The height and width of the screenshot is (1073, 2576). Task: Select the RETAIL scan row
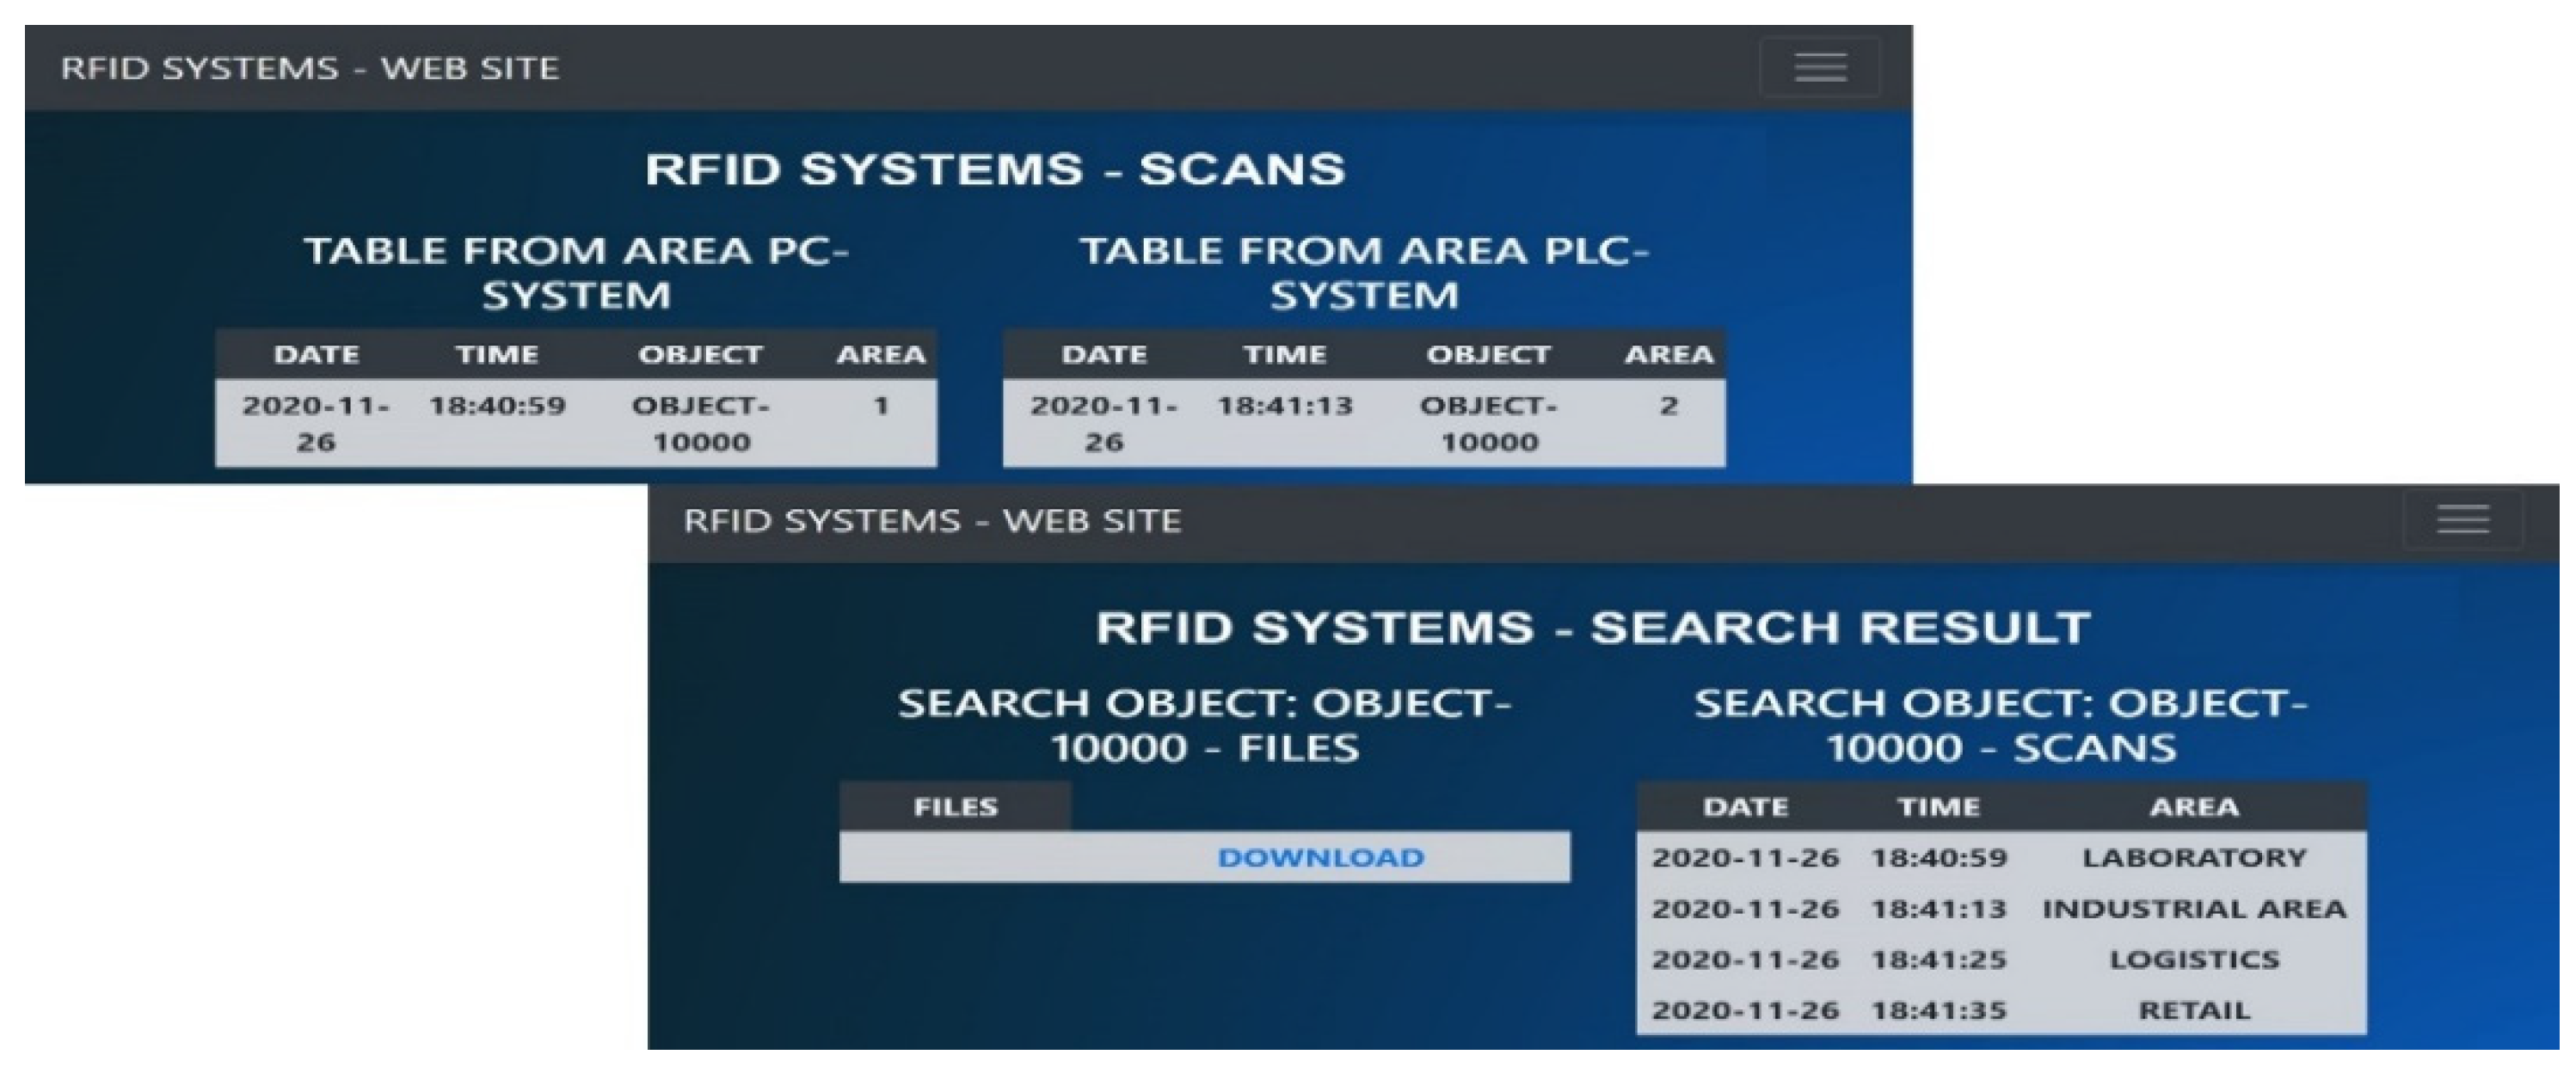[x=2194, y=1010]
